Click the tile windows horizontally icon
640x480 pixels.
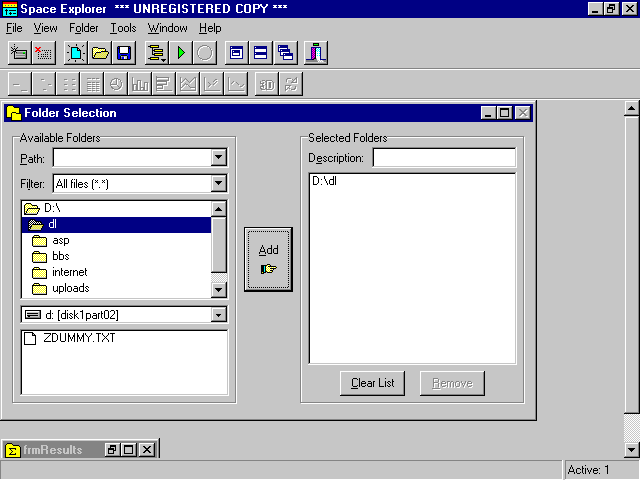(x=261, y=52)
